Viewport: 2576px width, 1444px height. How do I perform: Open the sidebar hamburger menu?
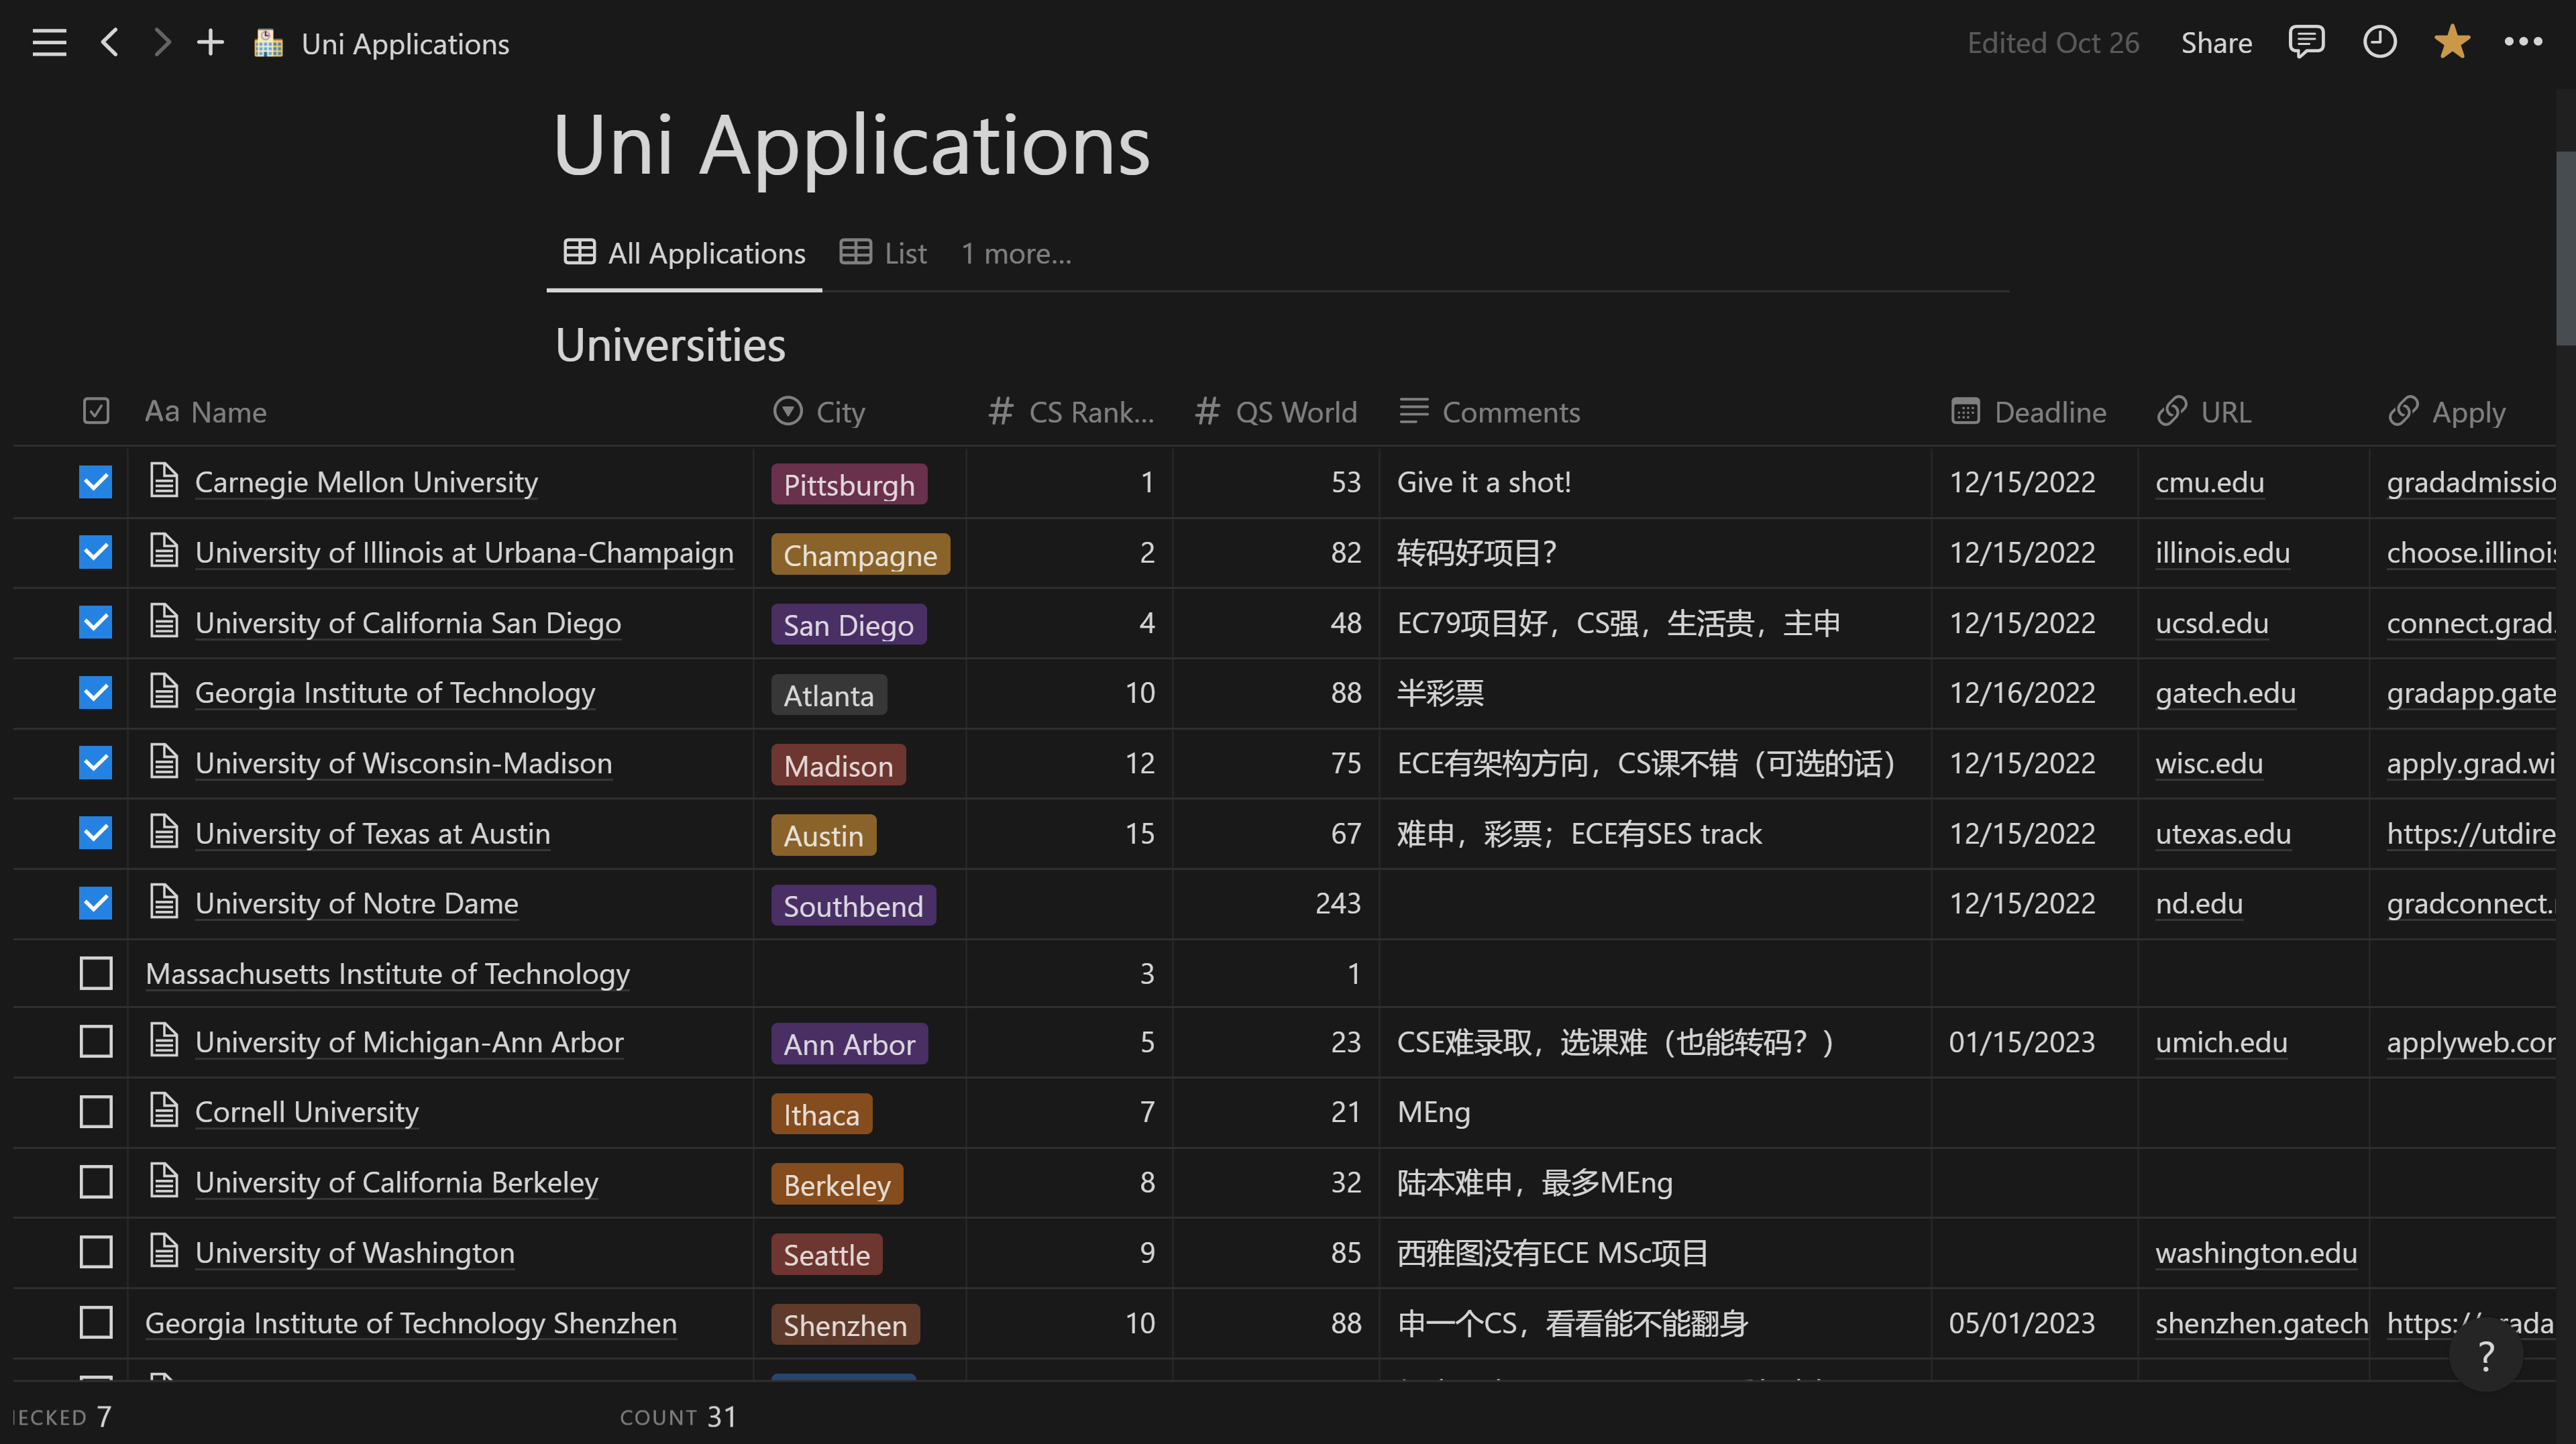tap(49, 43)
